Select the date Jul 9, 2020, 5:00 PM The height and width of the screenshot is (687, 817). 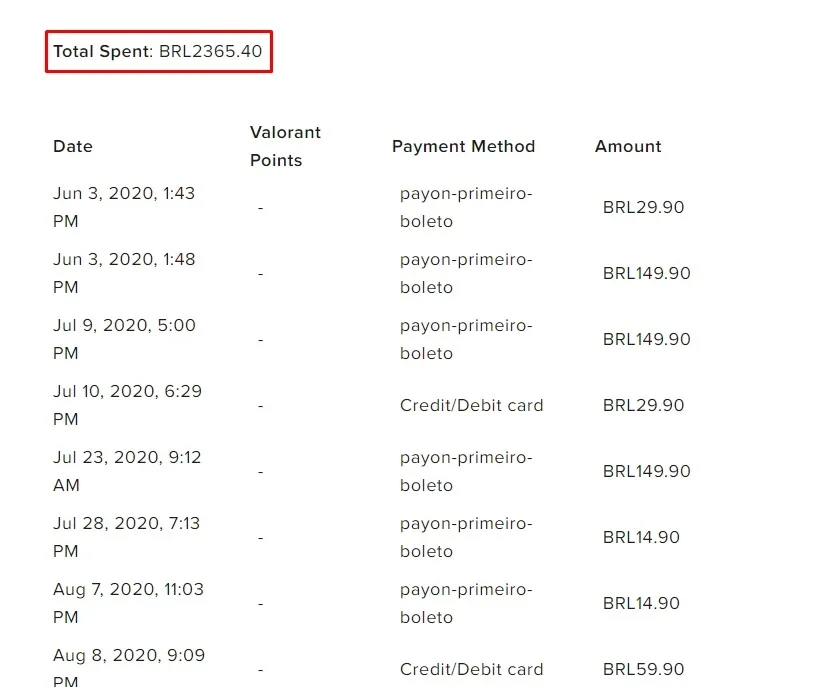click(x=125, y=339)
